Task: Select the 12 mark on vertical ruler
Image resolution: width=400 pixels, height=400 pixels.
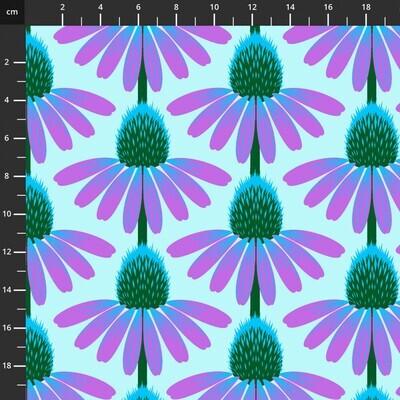Action: point(7,252)
